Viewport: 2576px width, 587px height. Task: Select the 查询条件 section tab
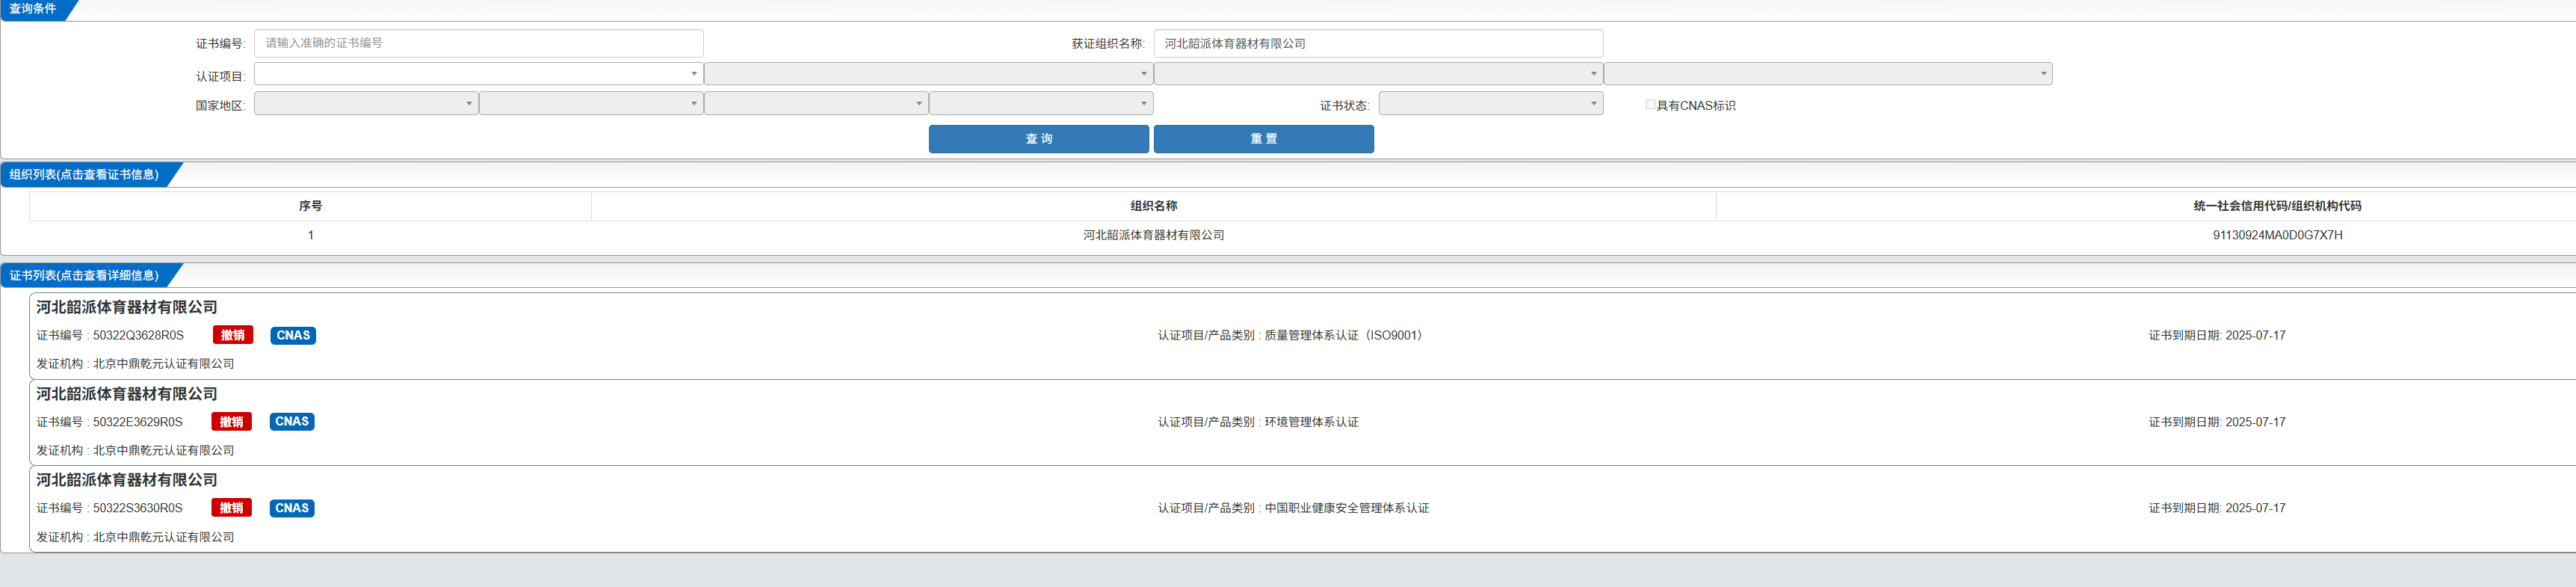click(x=33, y=9)
